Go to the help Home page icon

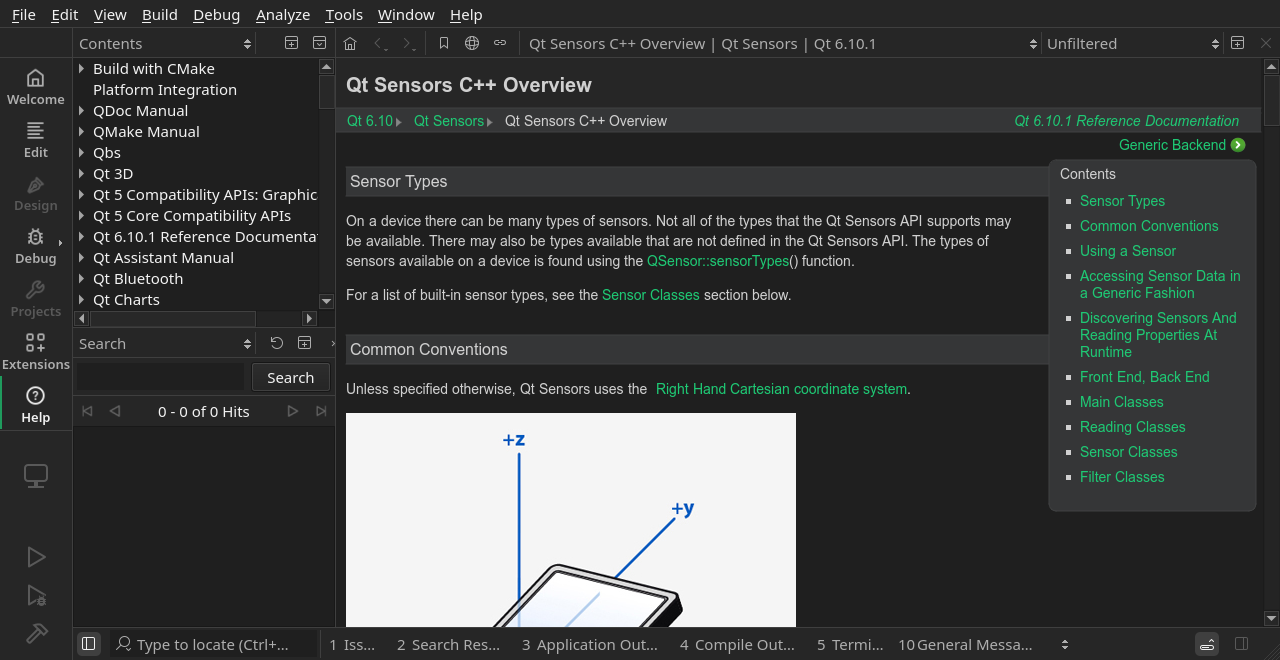350,43
